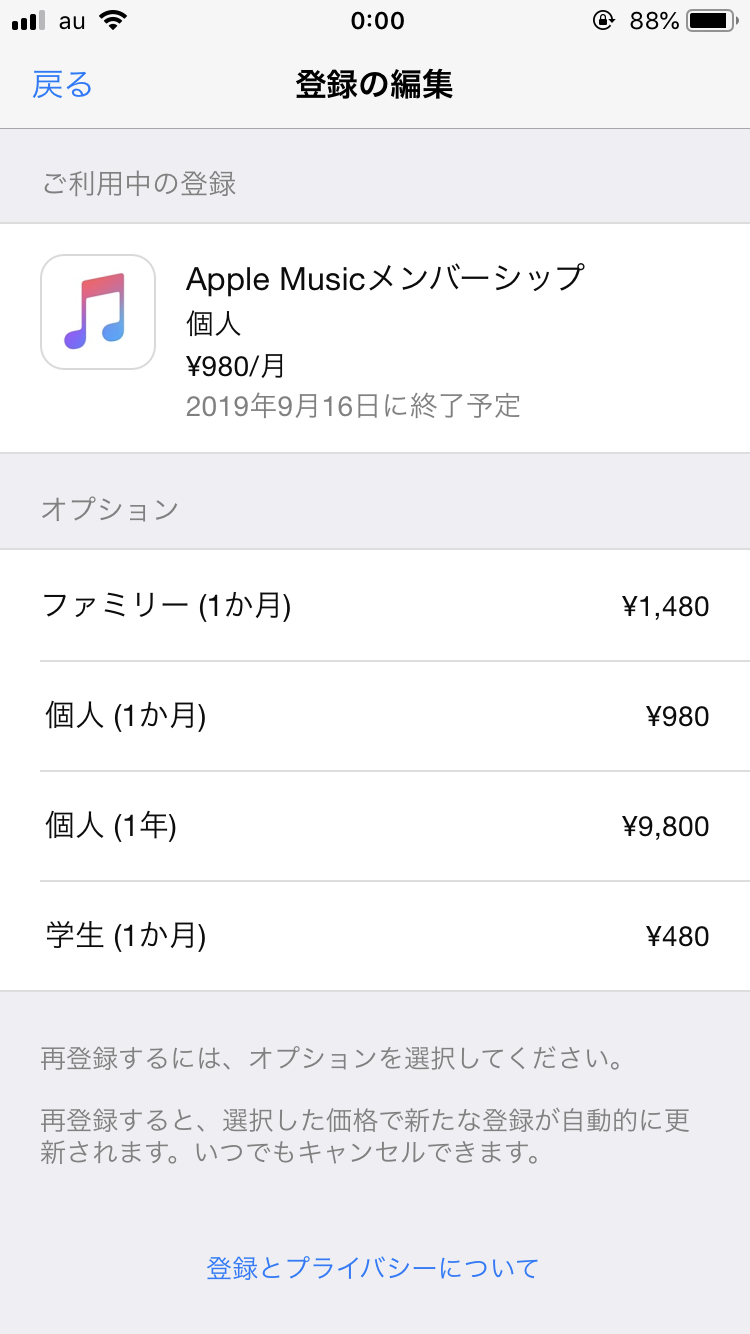The height and width of the screenshot is (1334, 750).
Task: Choose the 個人 (1年) yearly plan
Action: point(111,826)
